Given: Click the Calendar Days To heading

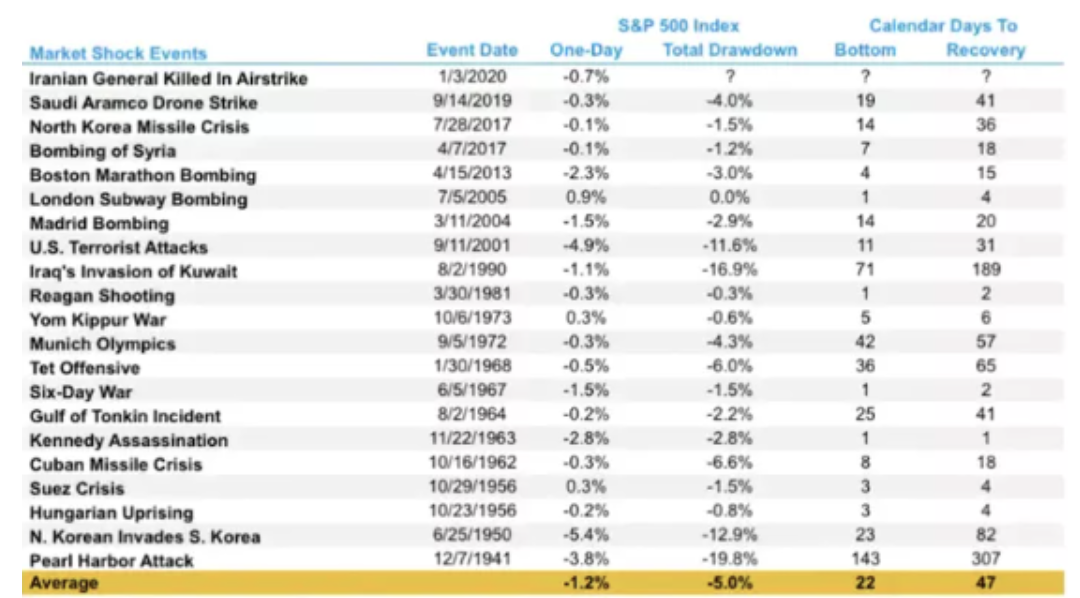Looking at the screenshot, I should pyautogui.click(x=943, y=26).
